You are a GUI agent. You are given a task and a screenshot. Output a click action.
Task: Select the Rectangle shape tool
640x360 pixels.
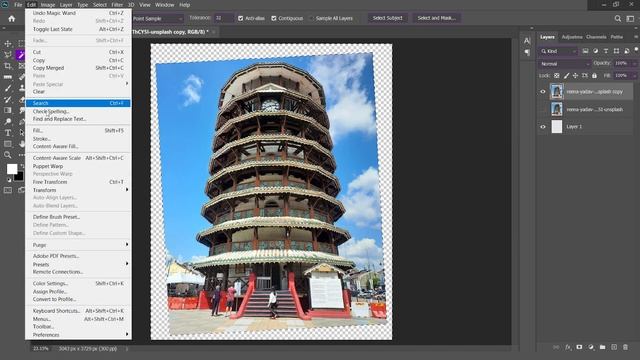[8, 144]
